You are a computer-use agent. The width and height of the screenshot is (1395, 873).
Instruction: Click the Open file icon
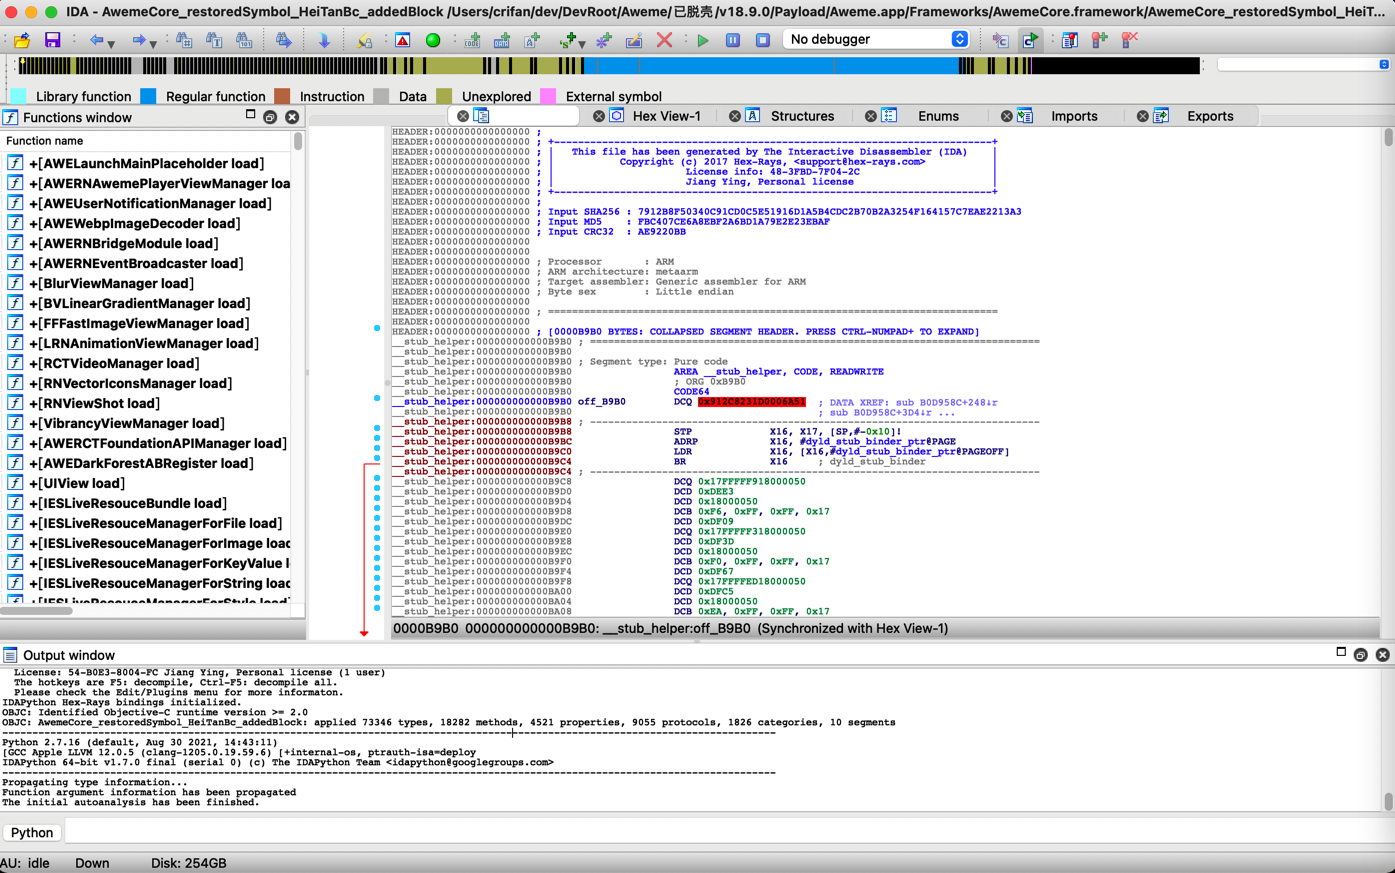[x=22, y=40]
